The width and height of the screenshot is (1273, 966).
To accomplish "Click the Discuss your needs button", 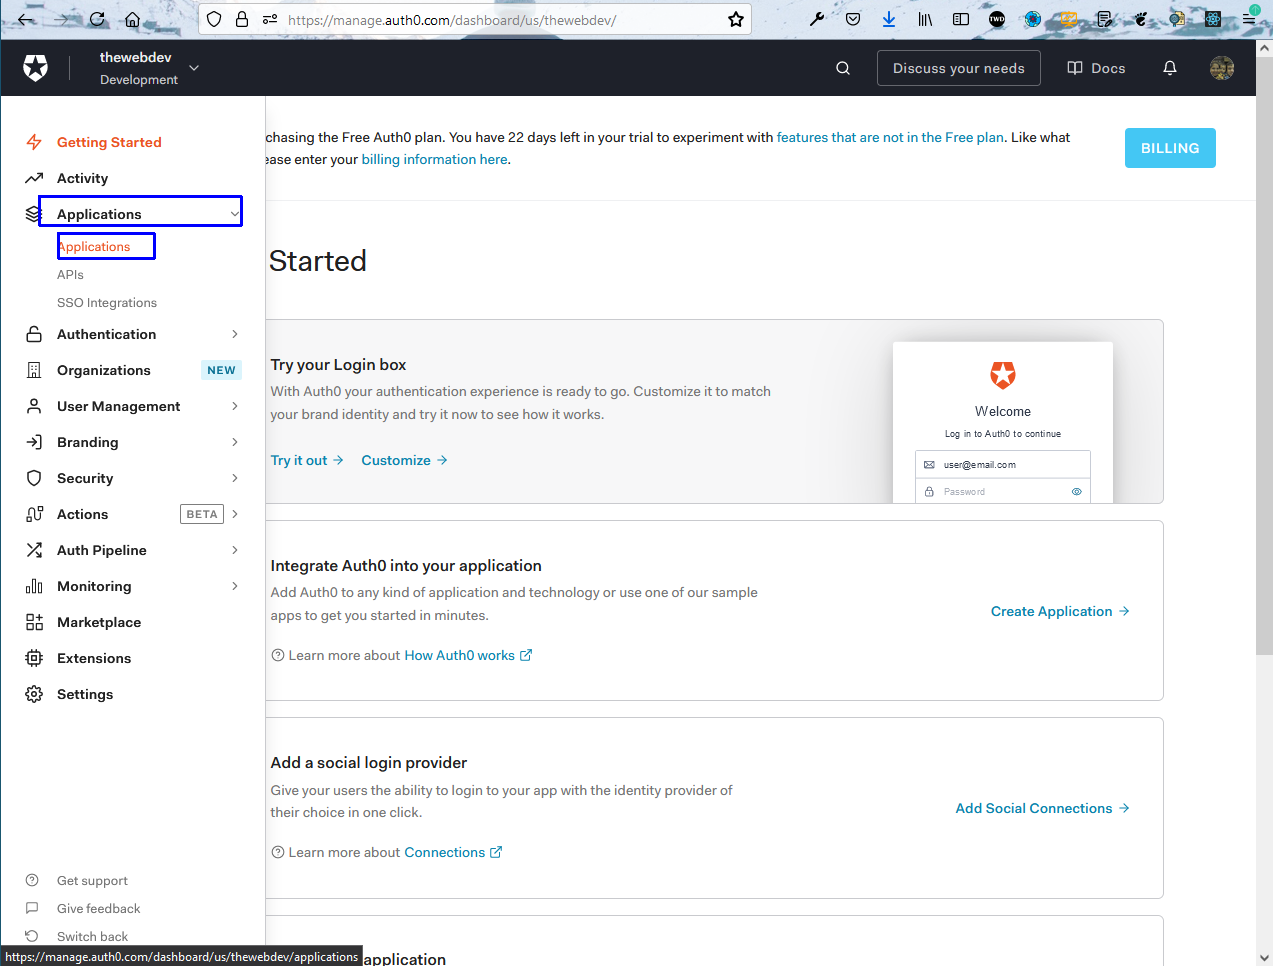I will click(x=959, y=68).
